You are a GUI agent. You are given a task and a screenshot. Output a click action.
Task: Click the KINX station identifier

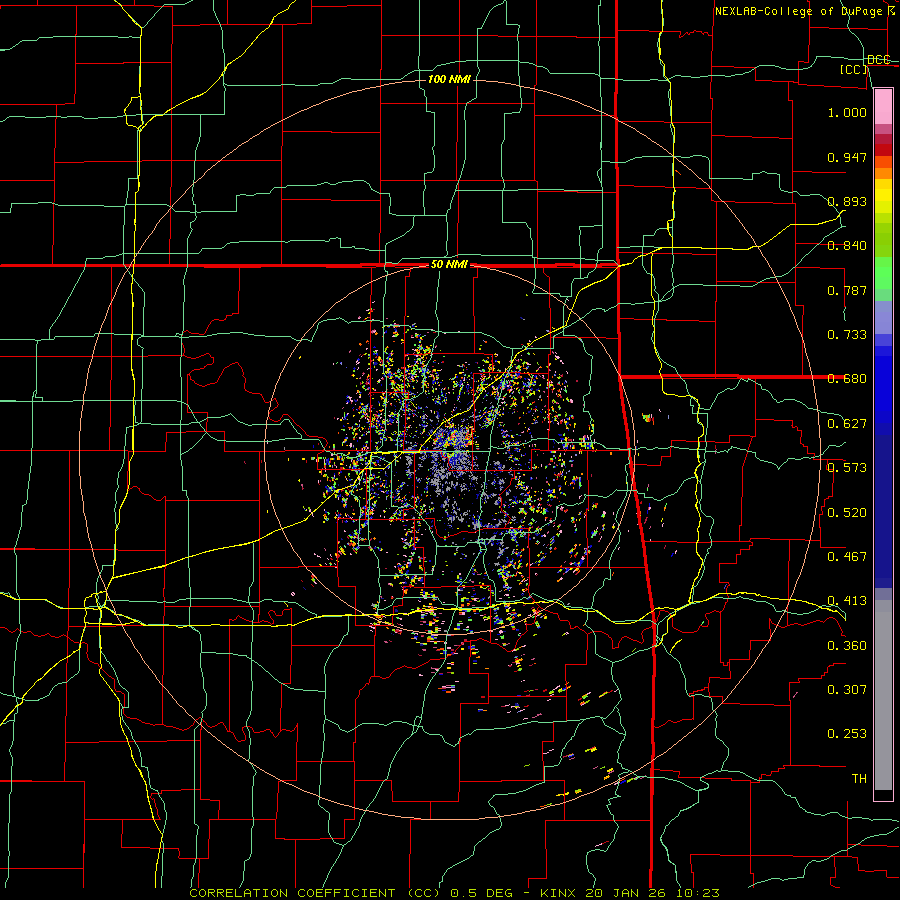click(x=560, y=893)
